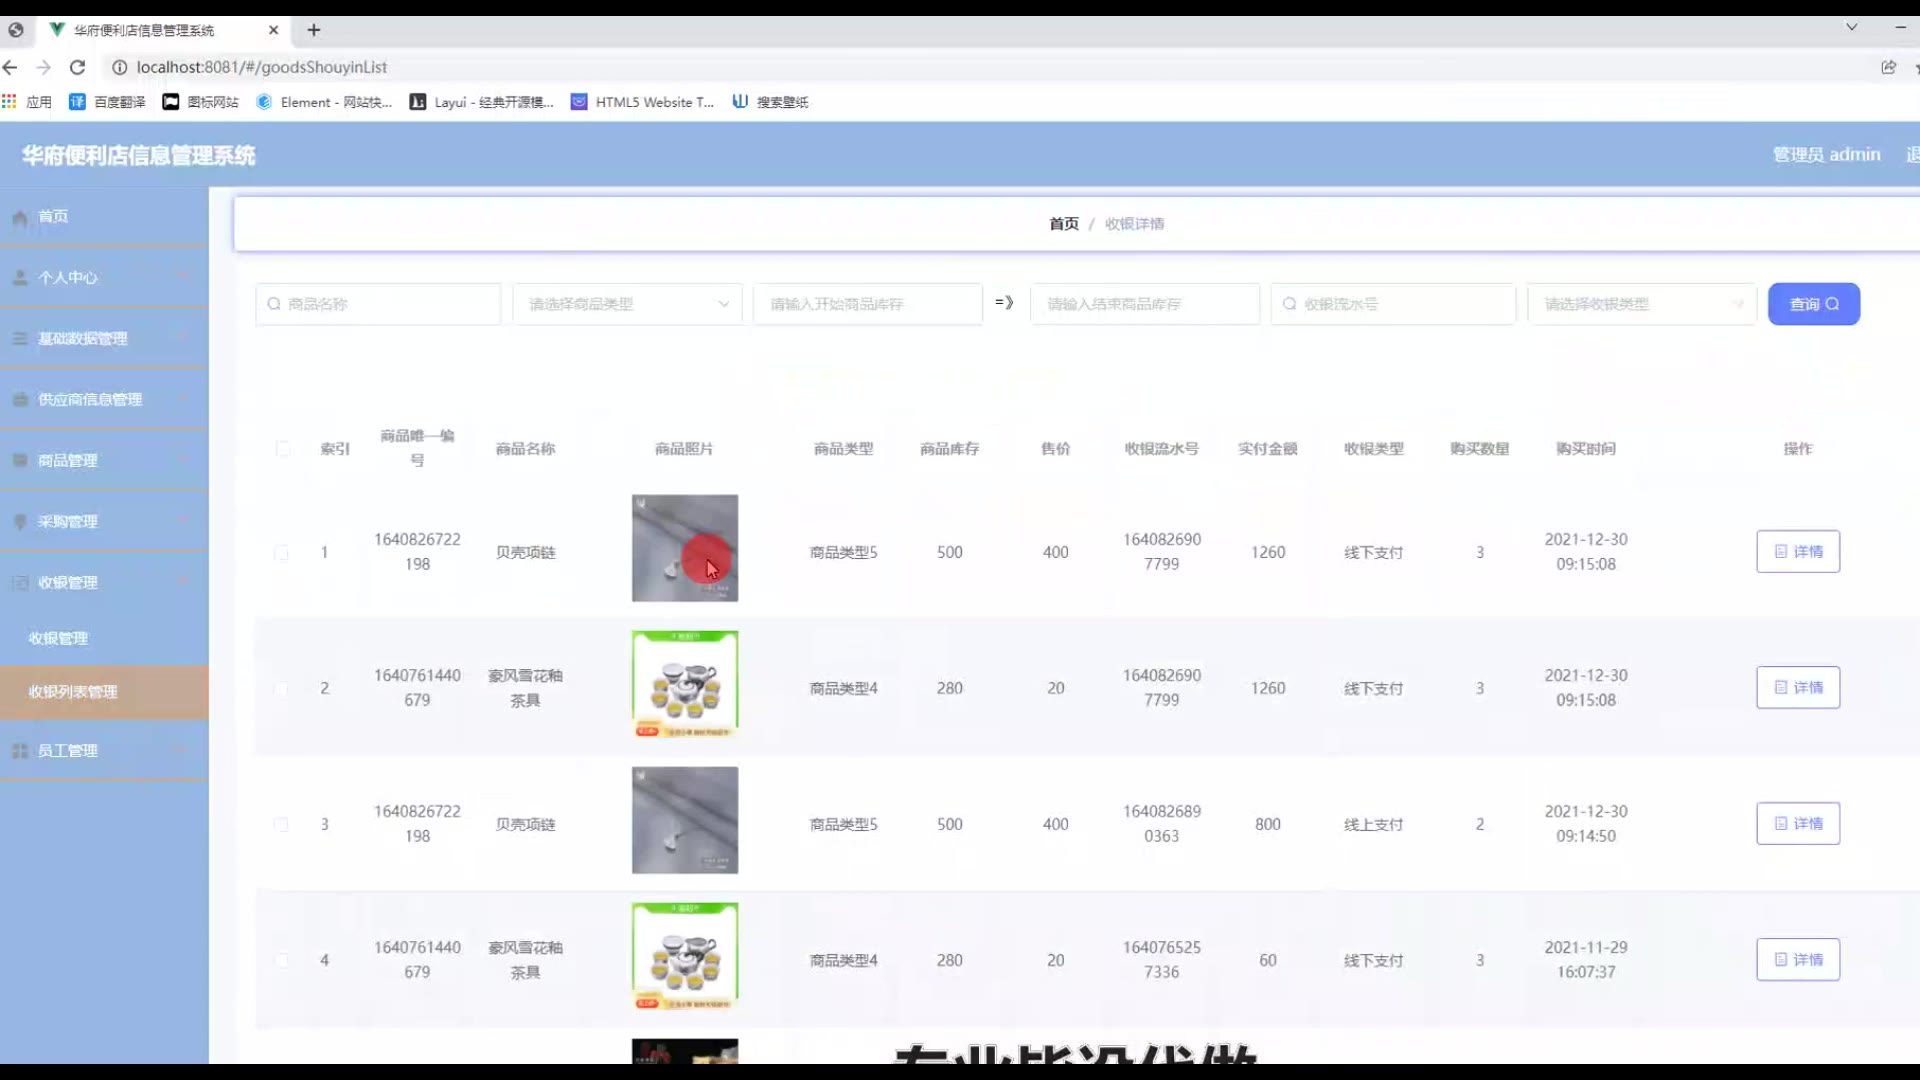This screenshot has height=1080, width=1920.
Task: Click the user icon next to 个人中心
Action: [20, 278]
